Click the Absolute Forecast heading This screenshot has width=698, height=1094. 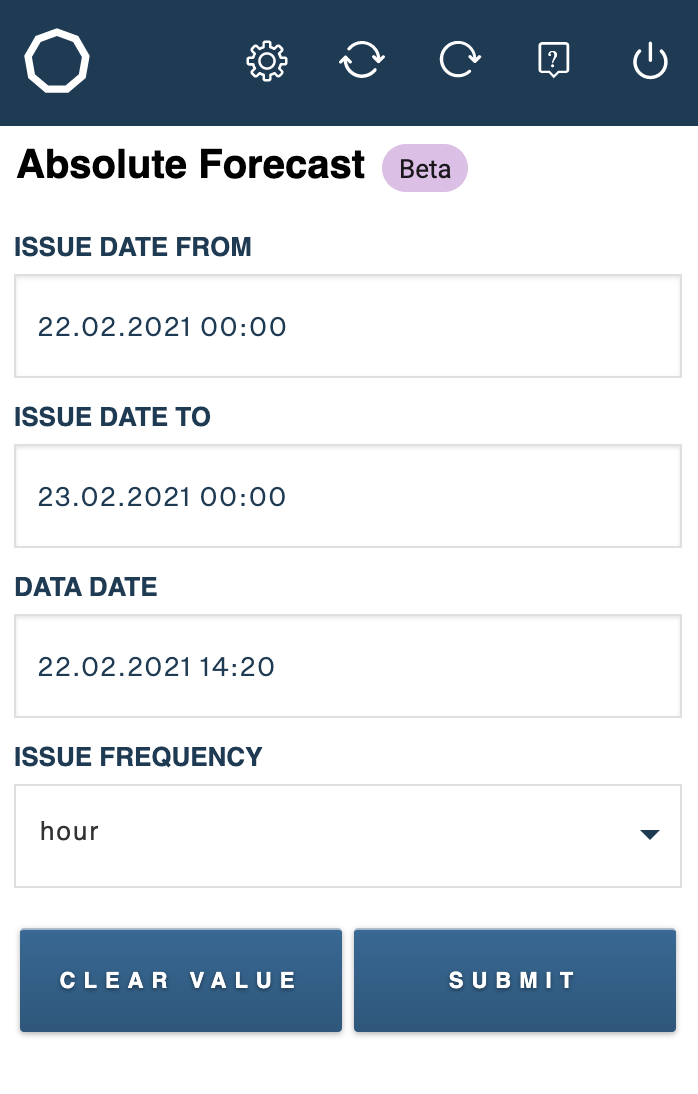point(191,165)
